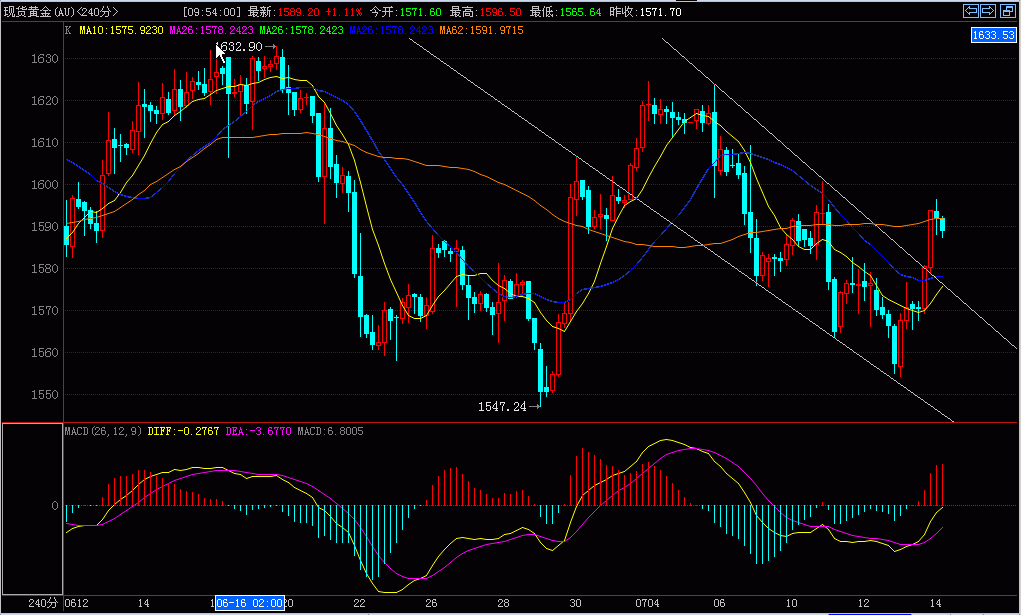Select the MA10 moving average label

coord(121,30)
